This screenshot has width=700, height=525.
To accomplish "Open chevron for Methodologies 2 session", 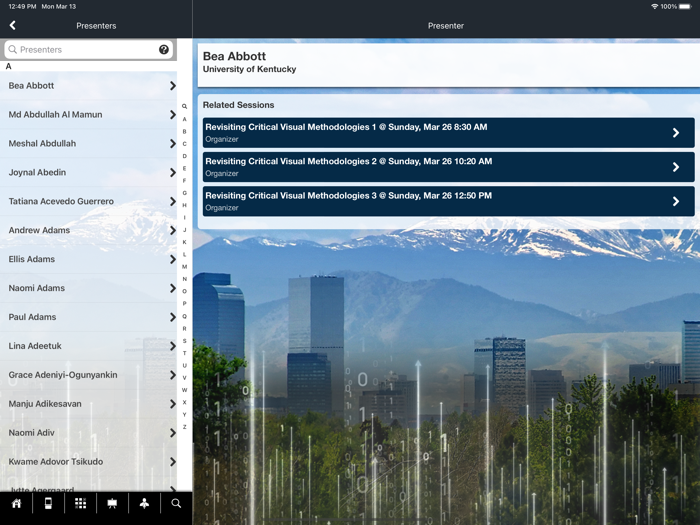I will [x=676, y=167].
